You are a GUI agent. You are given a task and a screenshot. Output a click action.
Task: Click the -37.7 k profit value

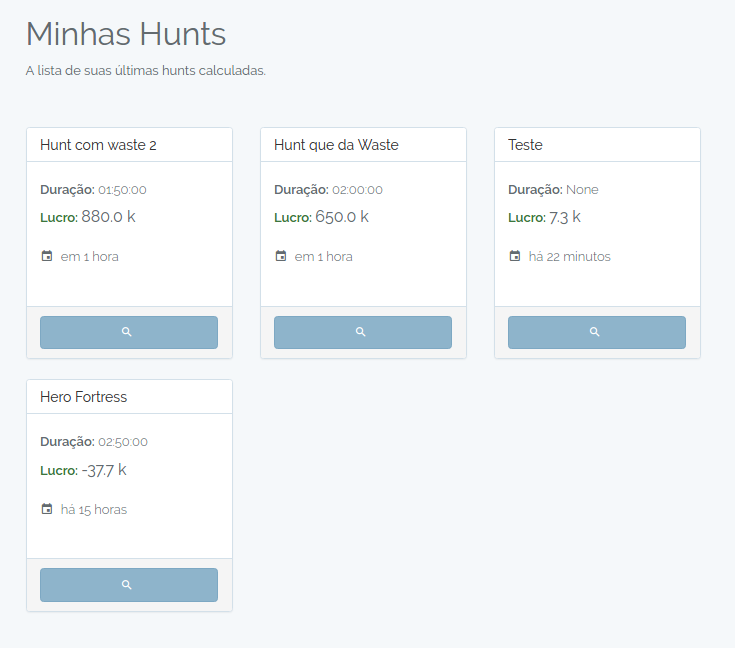104,470
